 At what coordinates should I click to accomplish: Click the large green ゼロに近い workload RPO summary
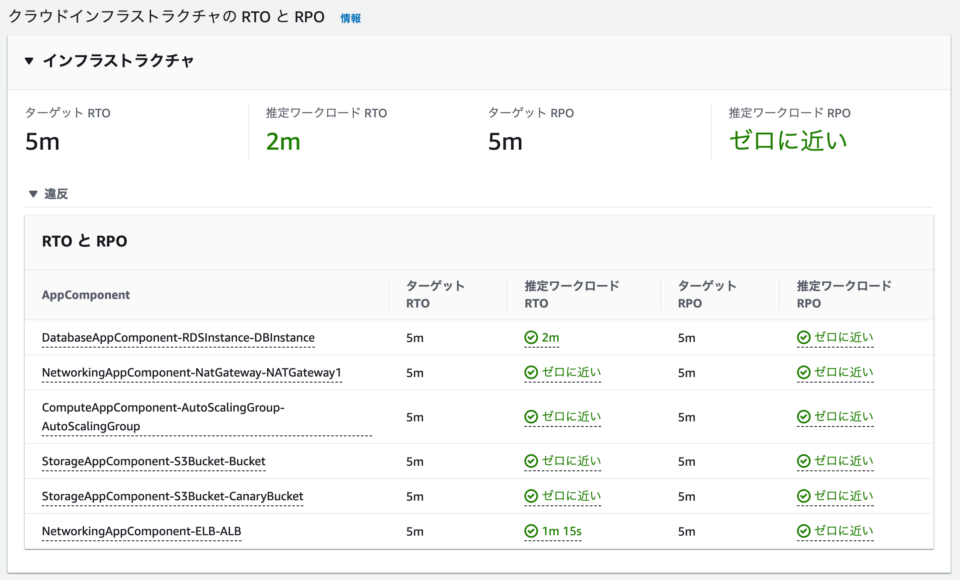click(x=788, y=141)
